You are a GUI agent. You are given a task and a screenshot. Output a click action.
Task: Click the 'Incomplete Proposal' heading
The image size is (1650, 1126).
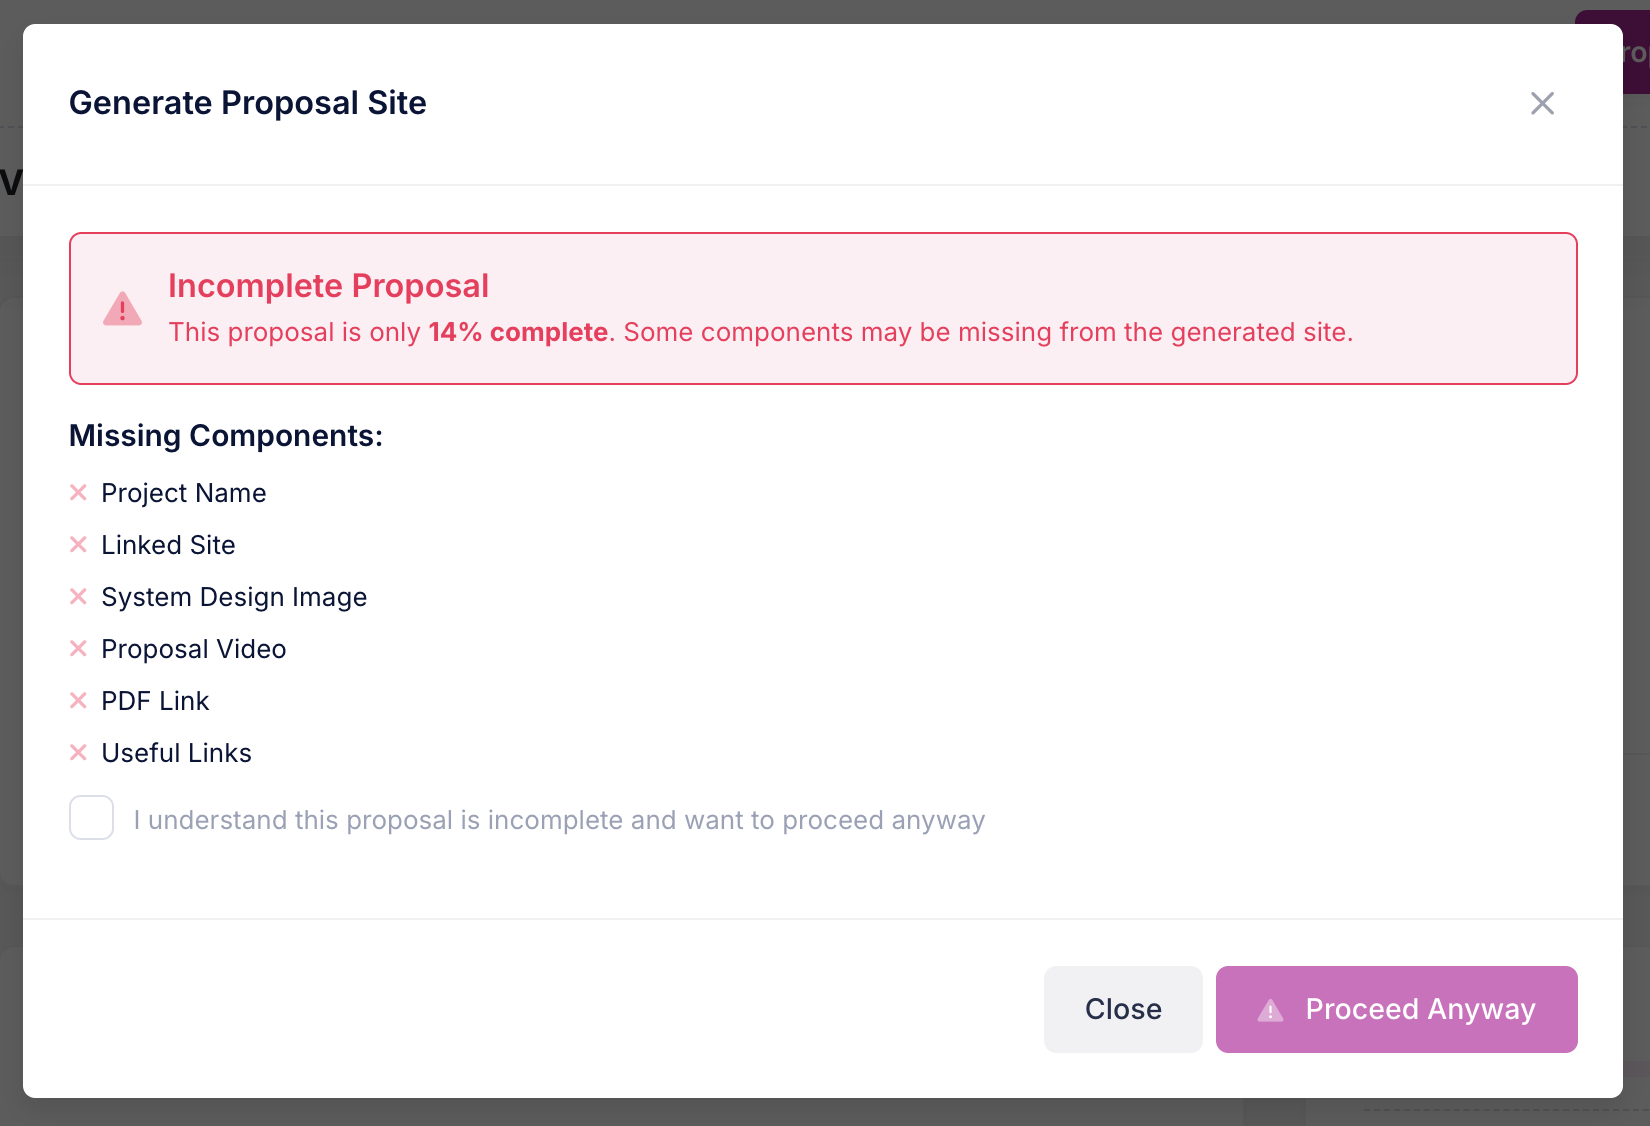329,286
